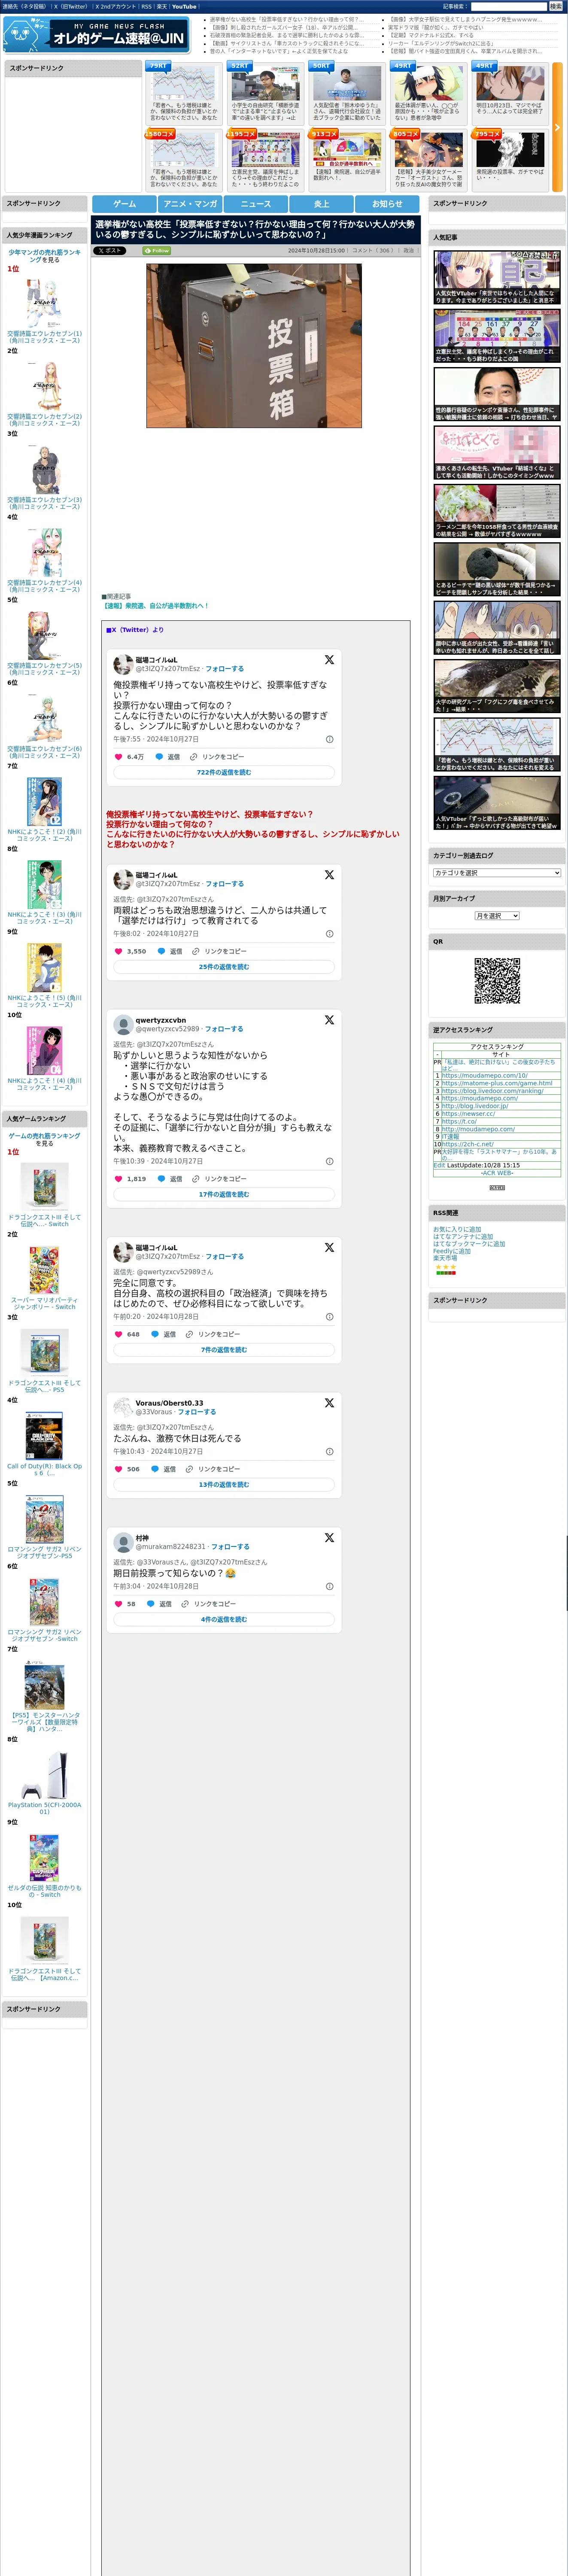Click the 検索 search button

click(x=555, y=6)
